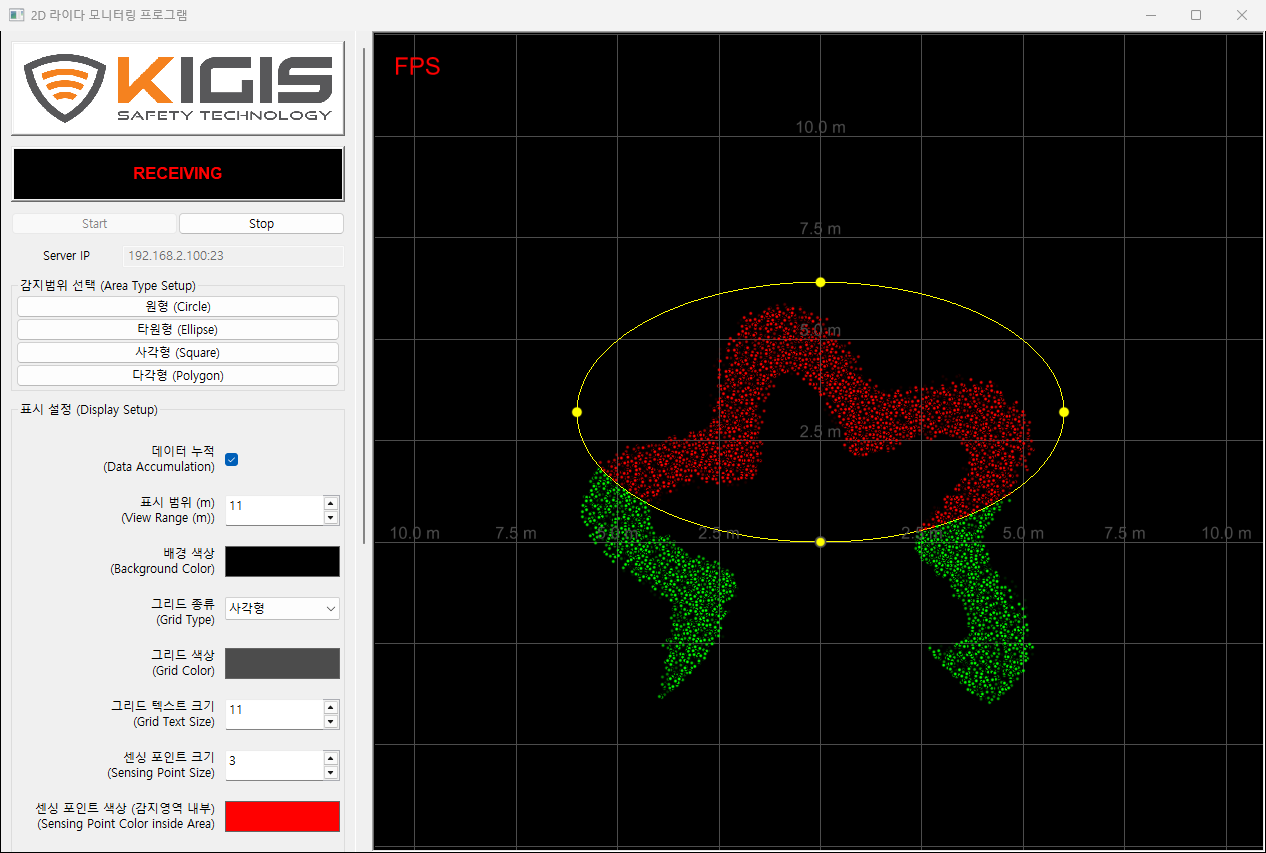
Task: Choose Square area type button
Action: tap(178, 352)
